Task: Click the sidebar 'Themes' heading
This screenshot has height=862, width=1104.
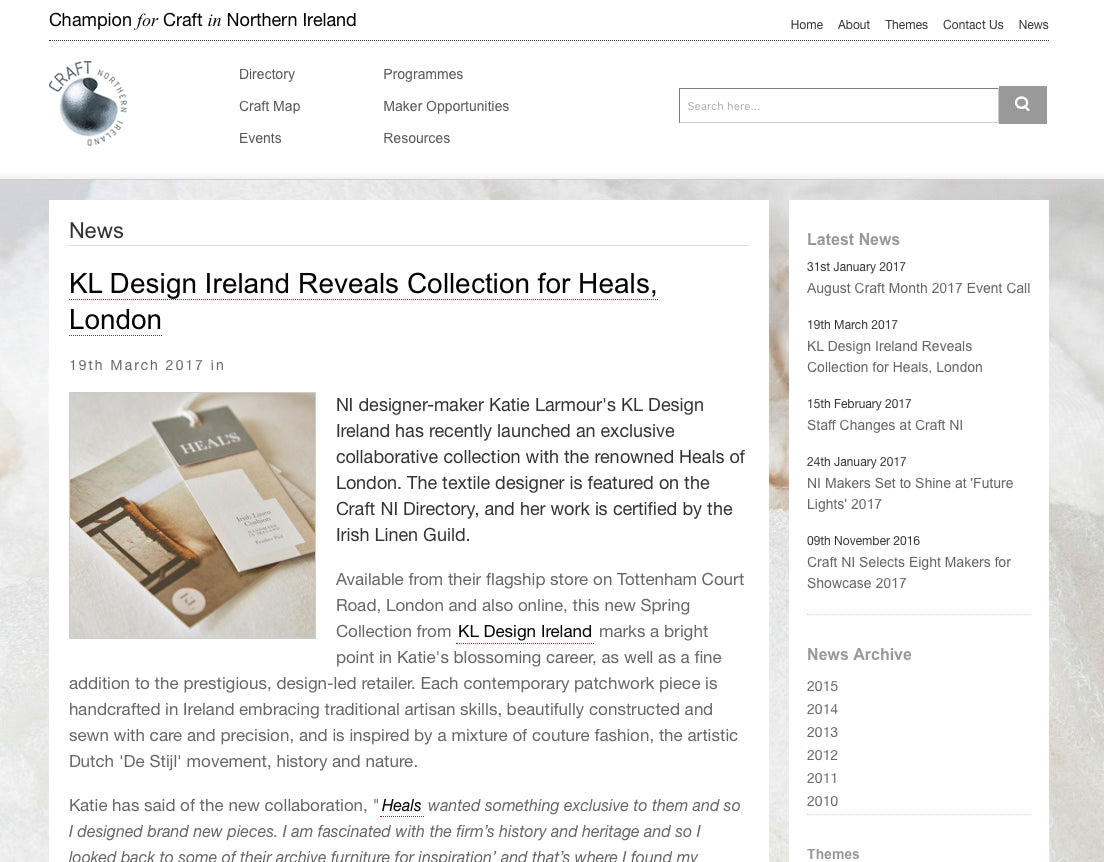Action: (833, 854)
